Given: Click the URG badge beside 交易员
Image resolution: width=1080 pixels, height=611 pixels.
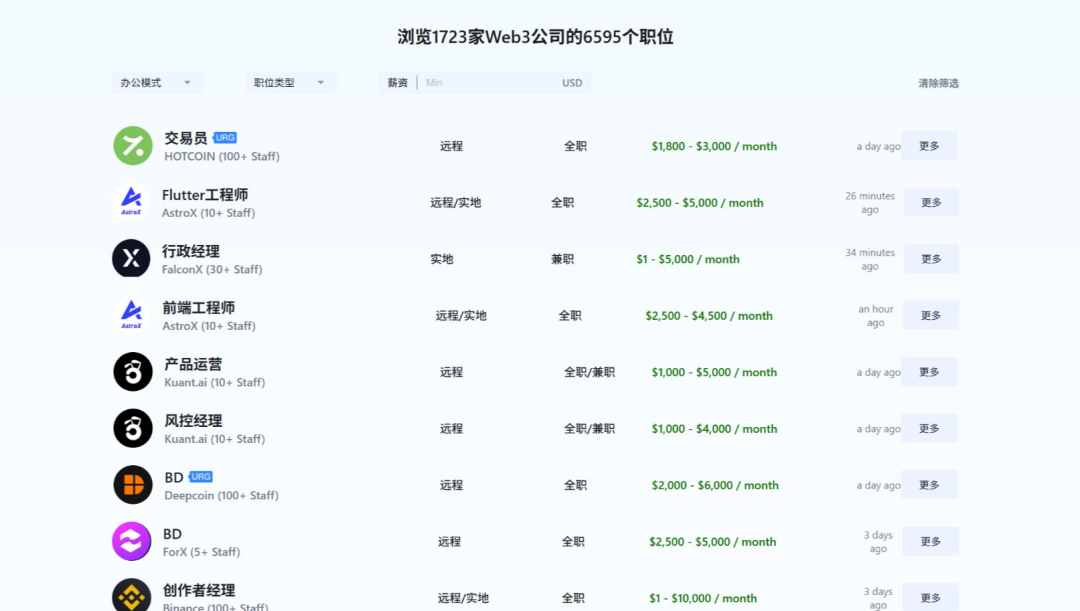Looking at the screenshot, I should [x=225, y=138].
